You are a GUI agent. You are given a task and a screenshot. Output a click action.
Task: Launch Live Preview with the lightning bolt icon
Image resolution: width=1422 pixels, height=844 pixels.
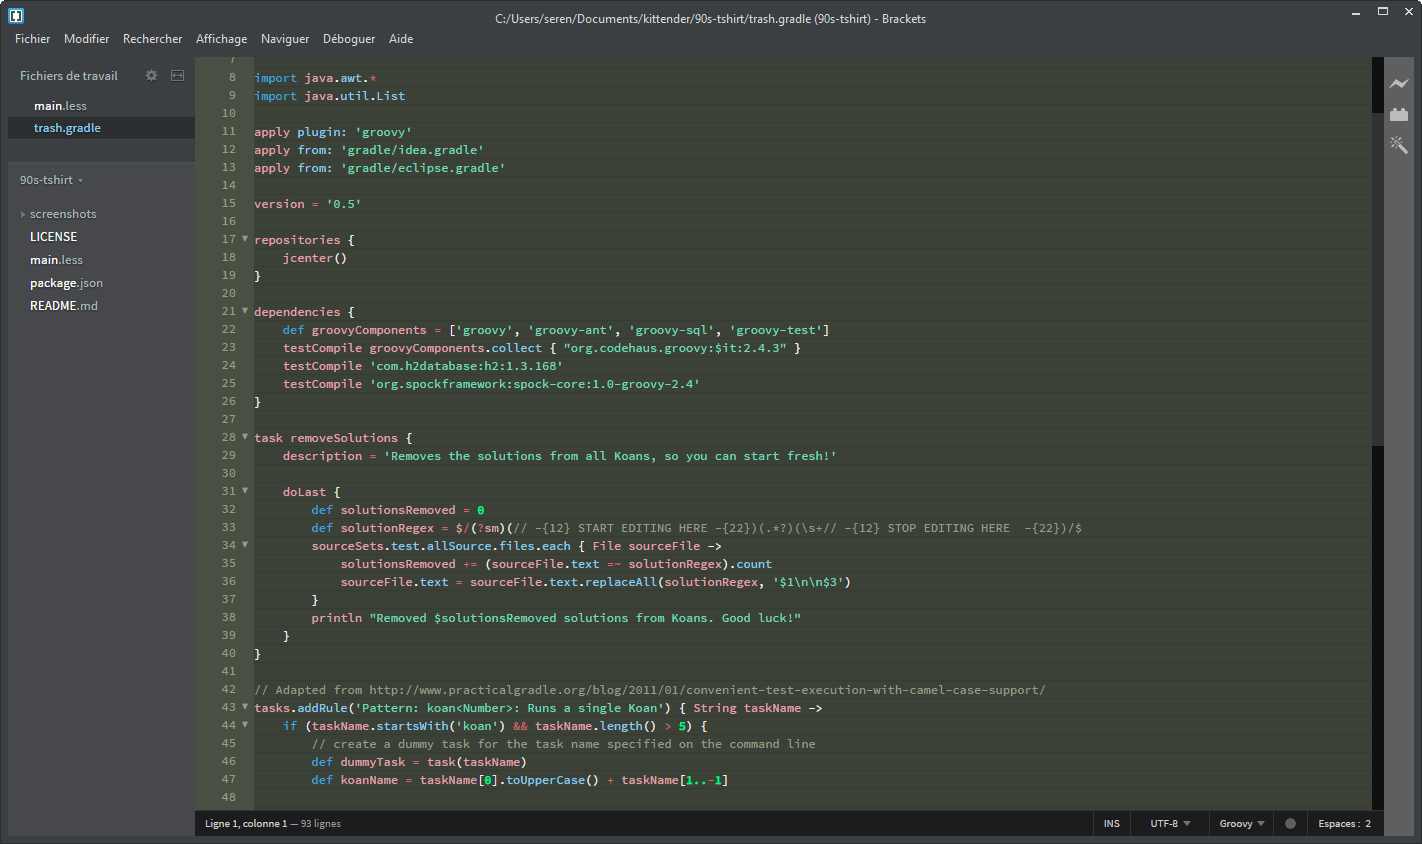[1399, 84]
